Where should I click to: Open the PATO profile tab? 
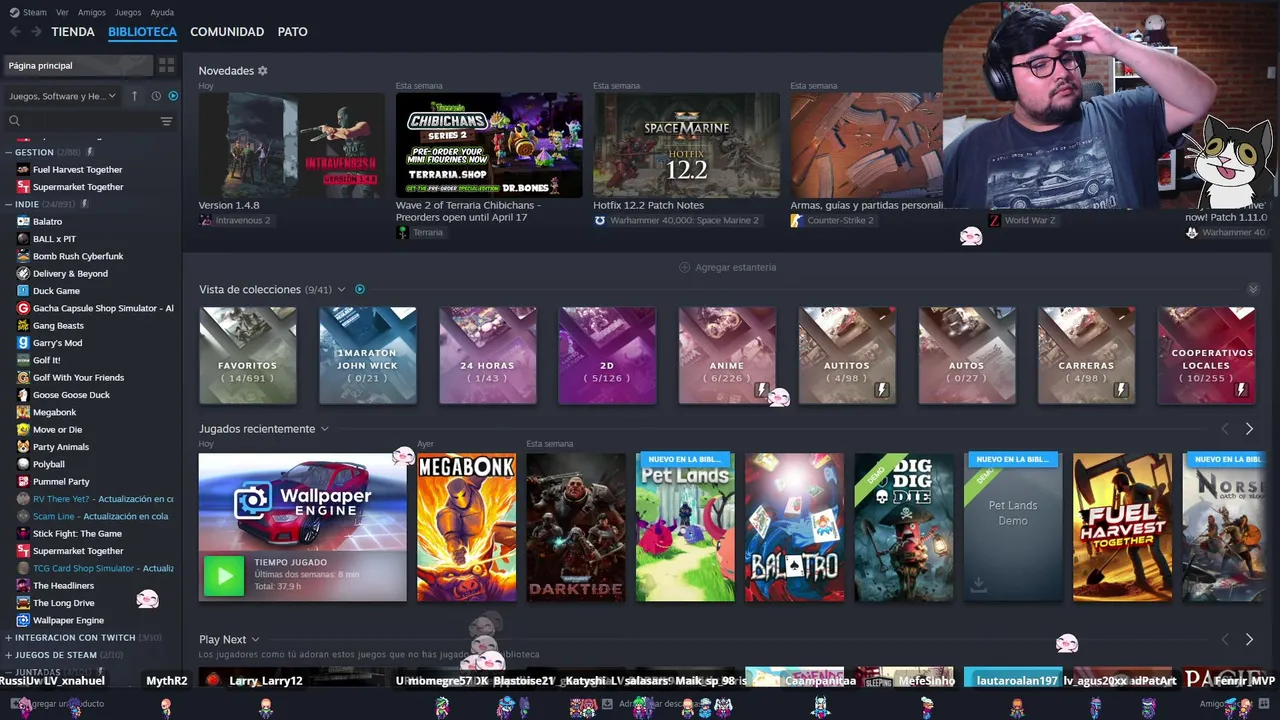point(292,32)
